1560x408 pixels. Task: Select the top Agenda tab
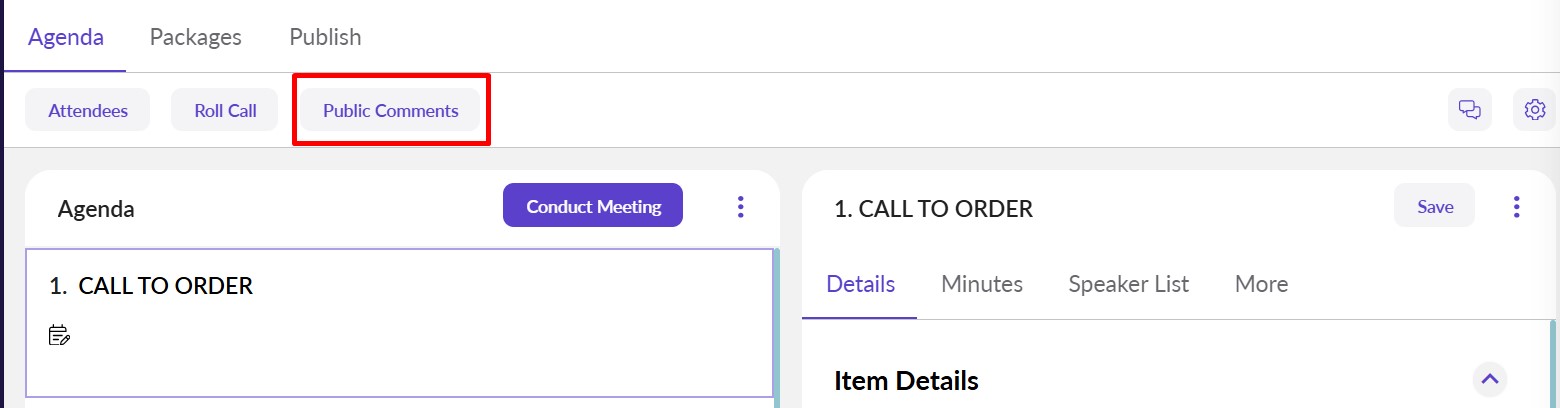click(66, 37)
